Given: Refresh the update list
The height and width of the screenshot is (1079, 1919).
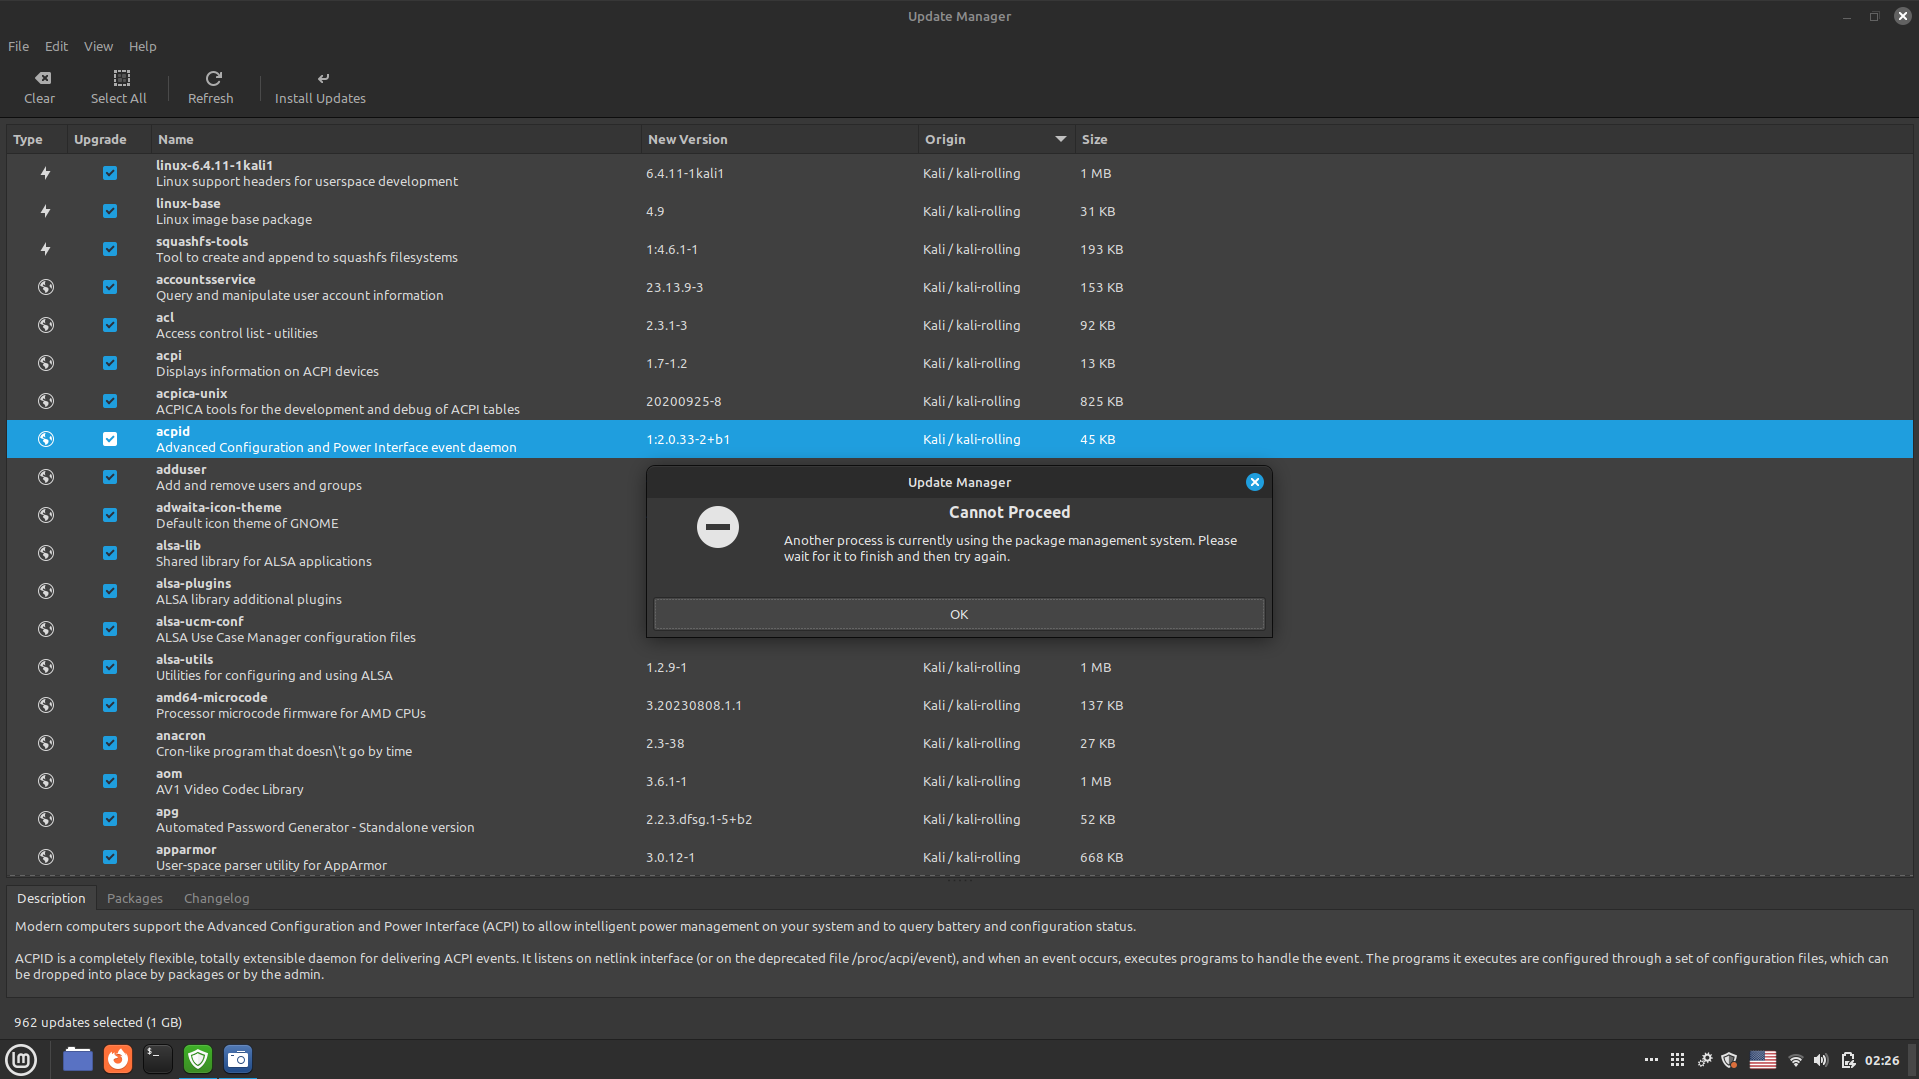Looking at the screenshot, I should (211, 87).
